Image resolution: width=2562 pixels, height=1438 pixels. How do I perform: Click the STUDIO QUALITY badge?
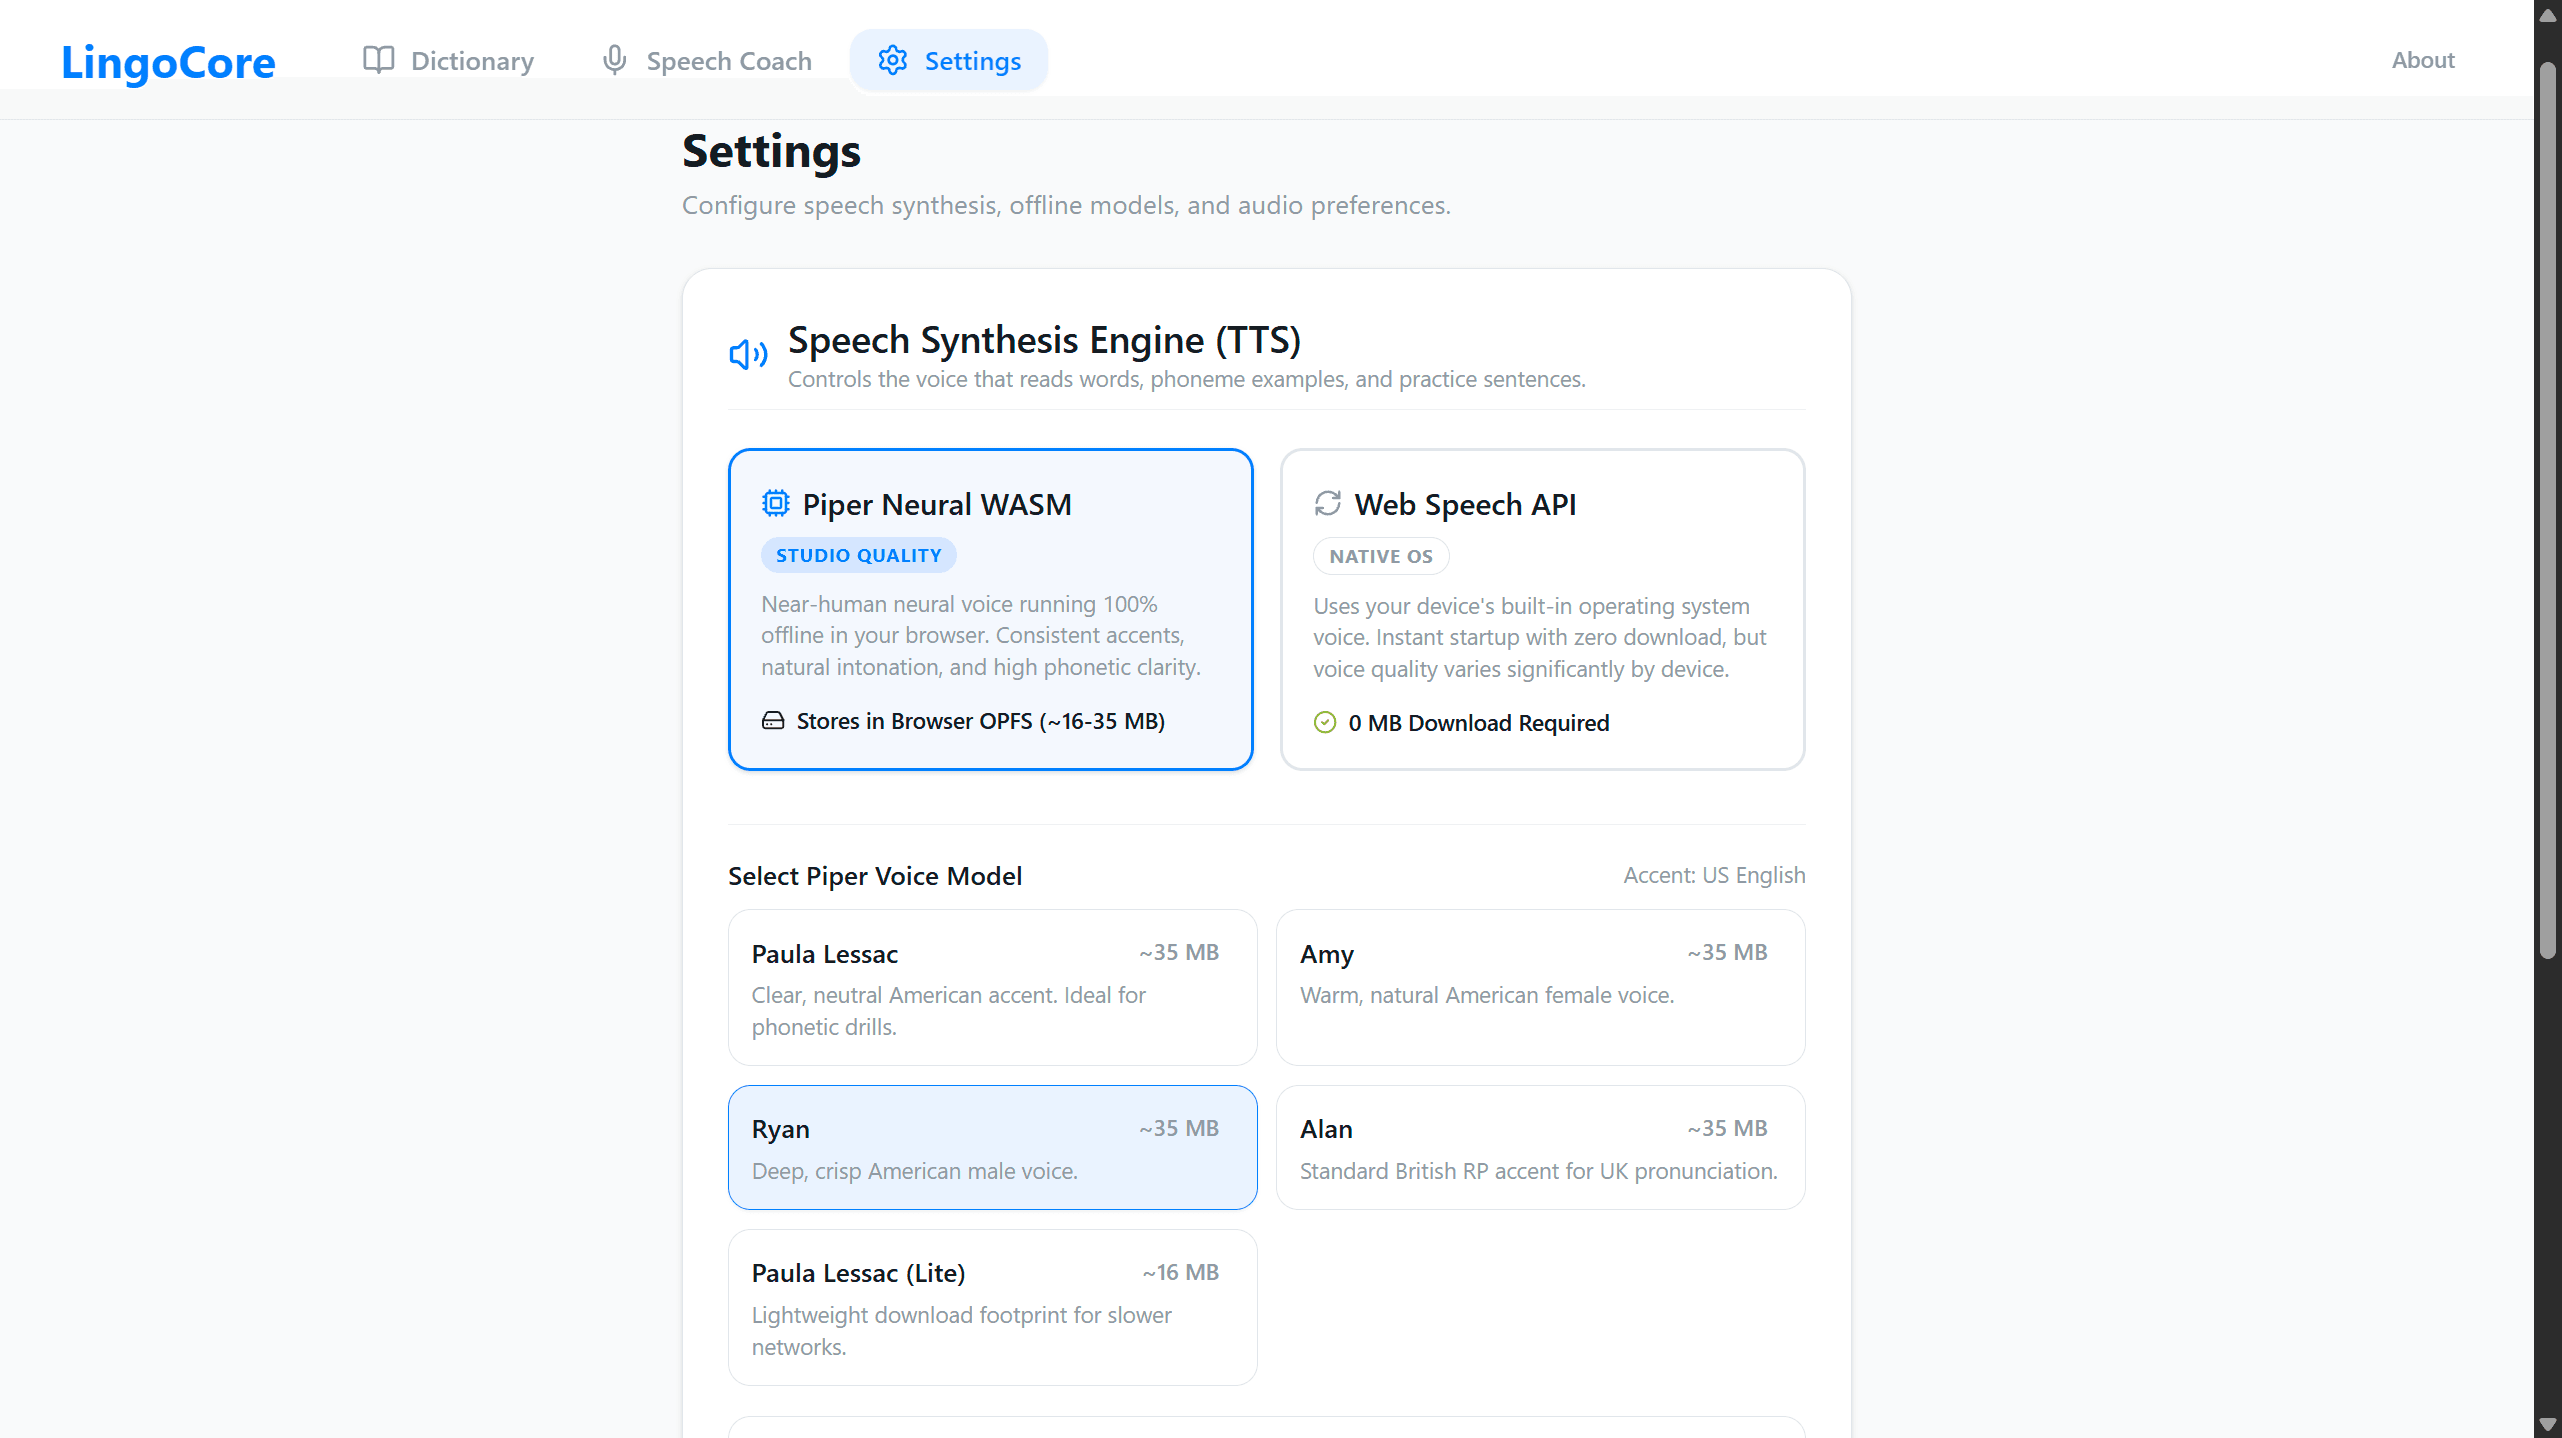[858, 555]
